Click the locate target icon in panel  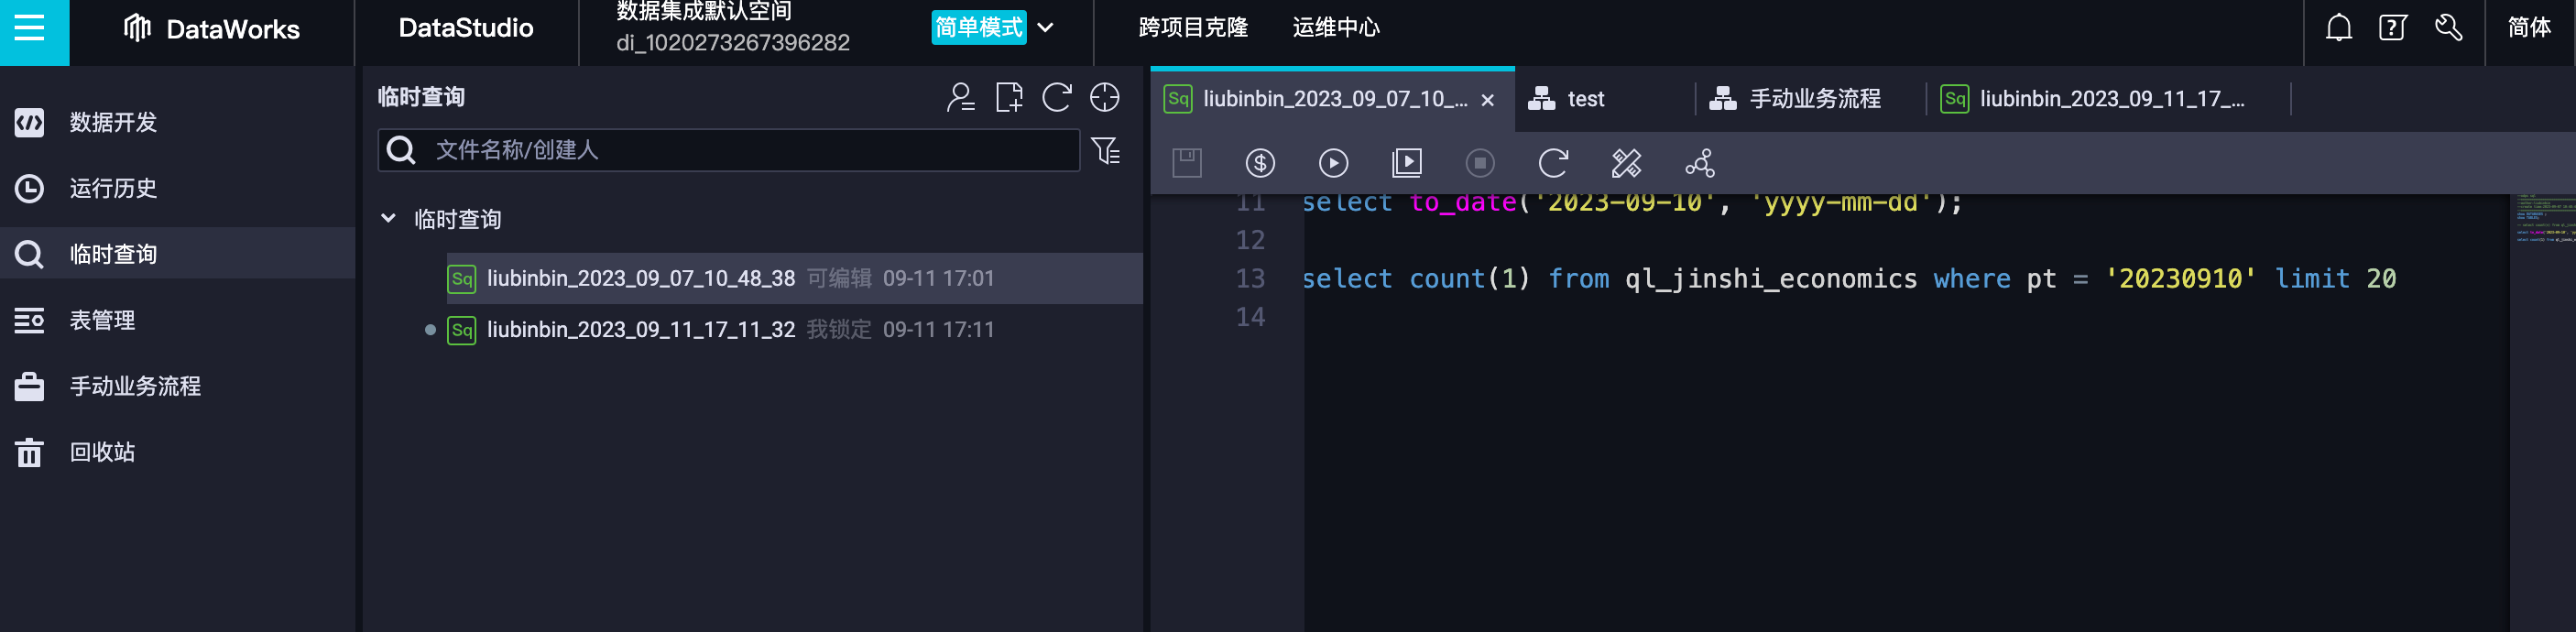point(1104,97)
